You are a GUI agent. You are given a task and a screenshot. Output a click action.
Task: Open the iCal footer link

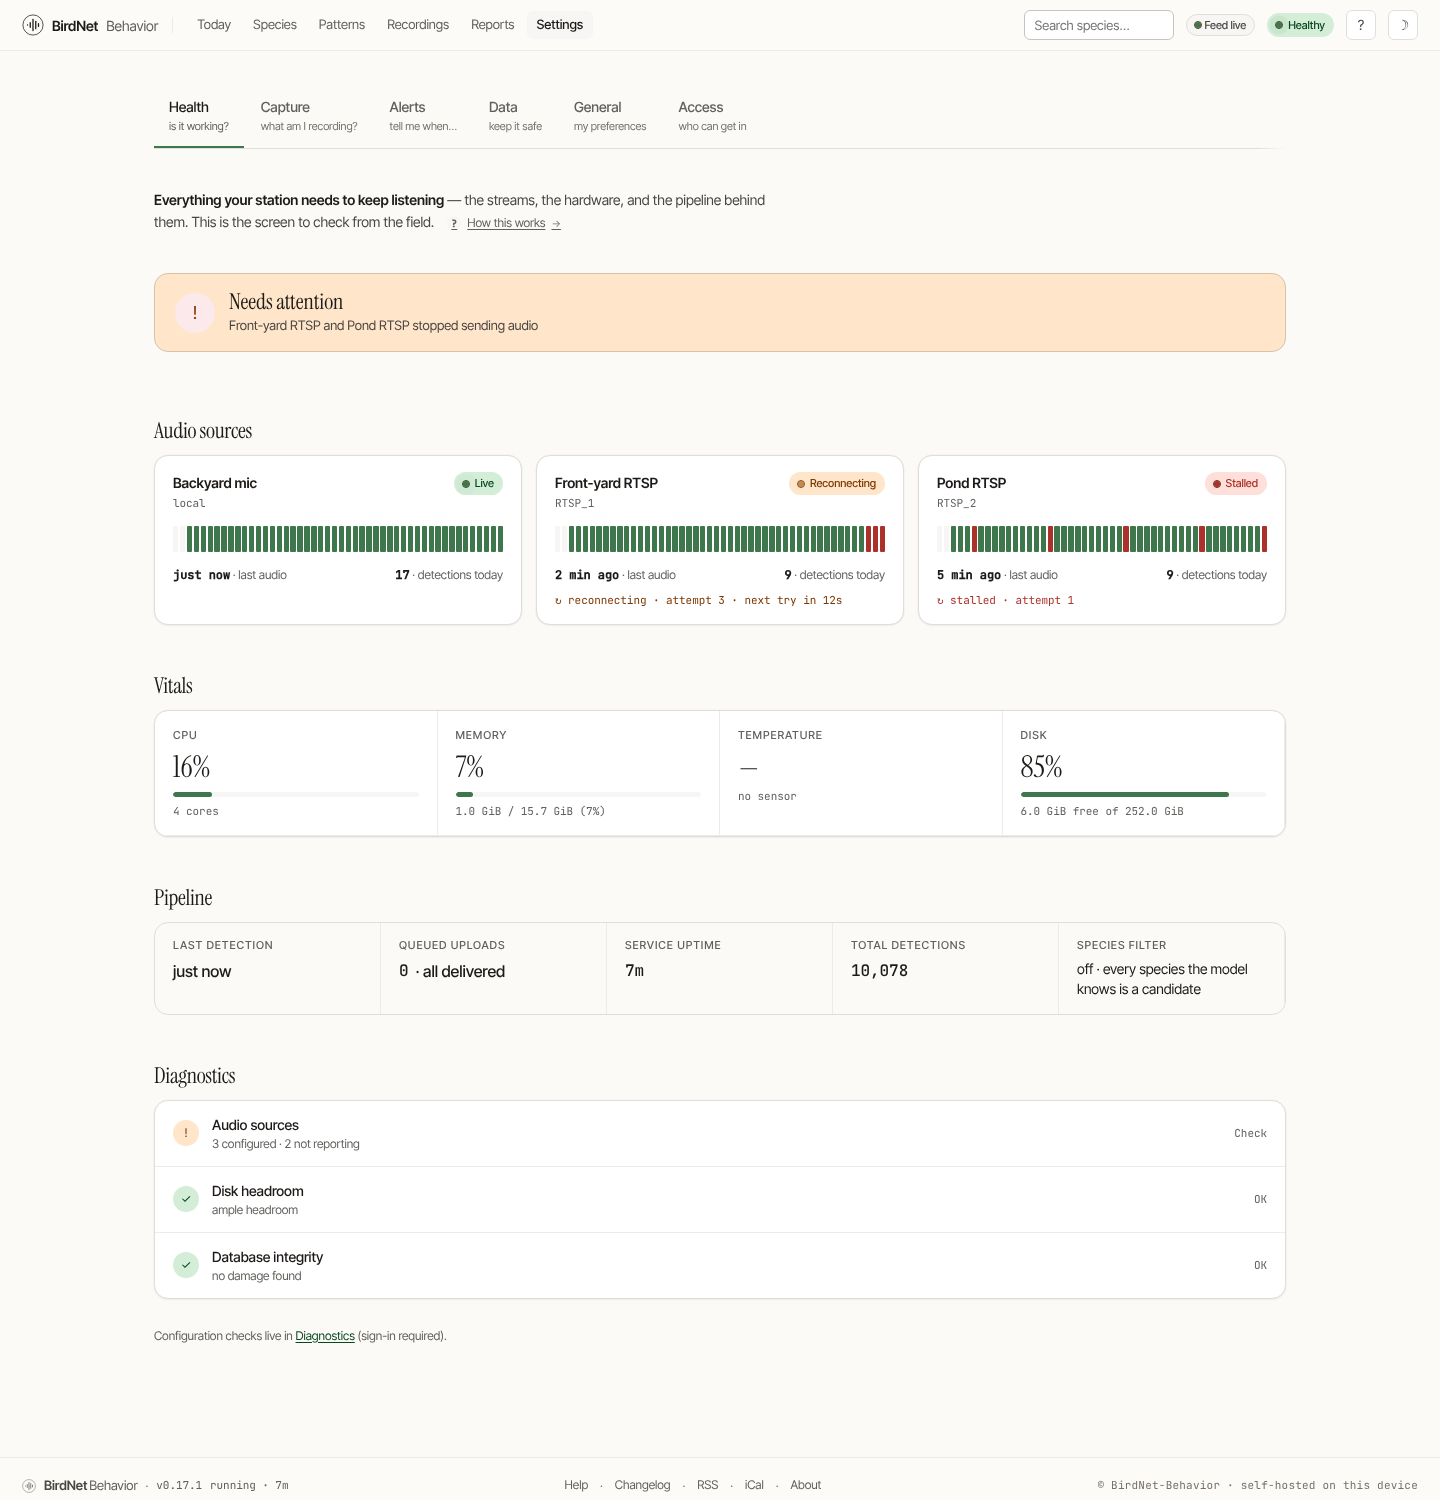(x=754, y=1485)
